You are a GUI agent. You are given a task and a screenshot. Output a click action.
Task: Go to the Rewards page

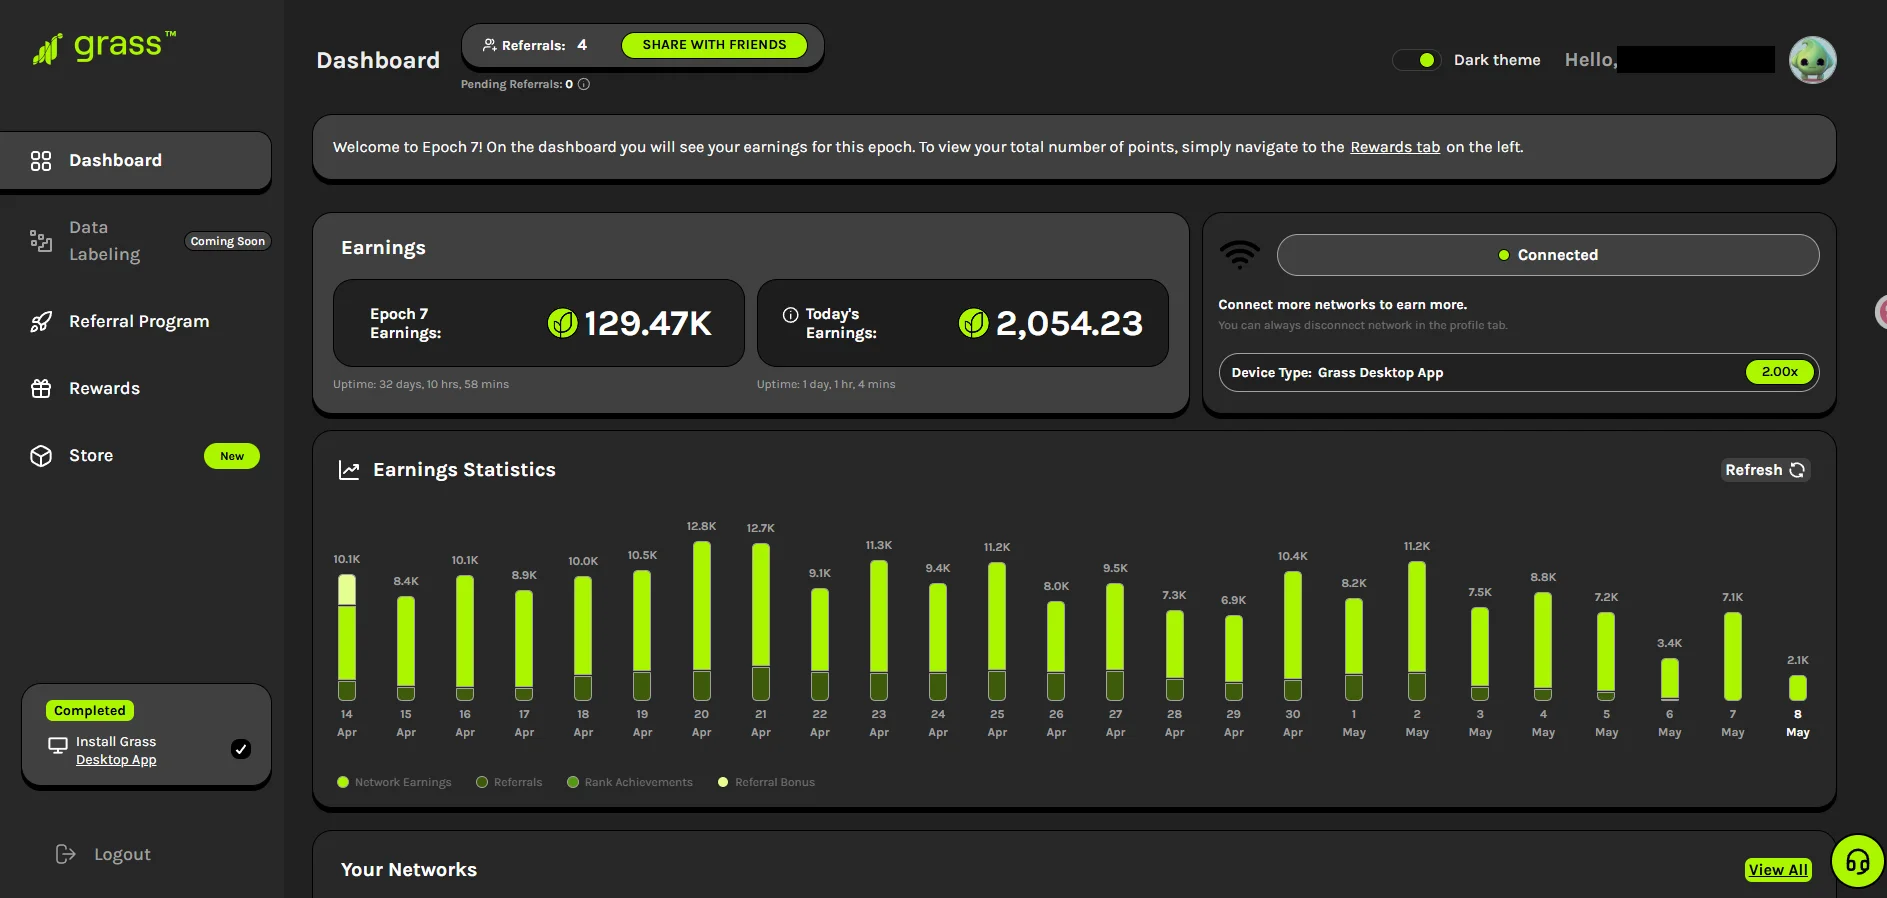(x=104, y=388)
